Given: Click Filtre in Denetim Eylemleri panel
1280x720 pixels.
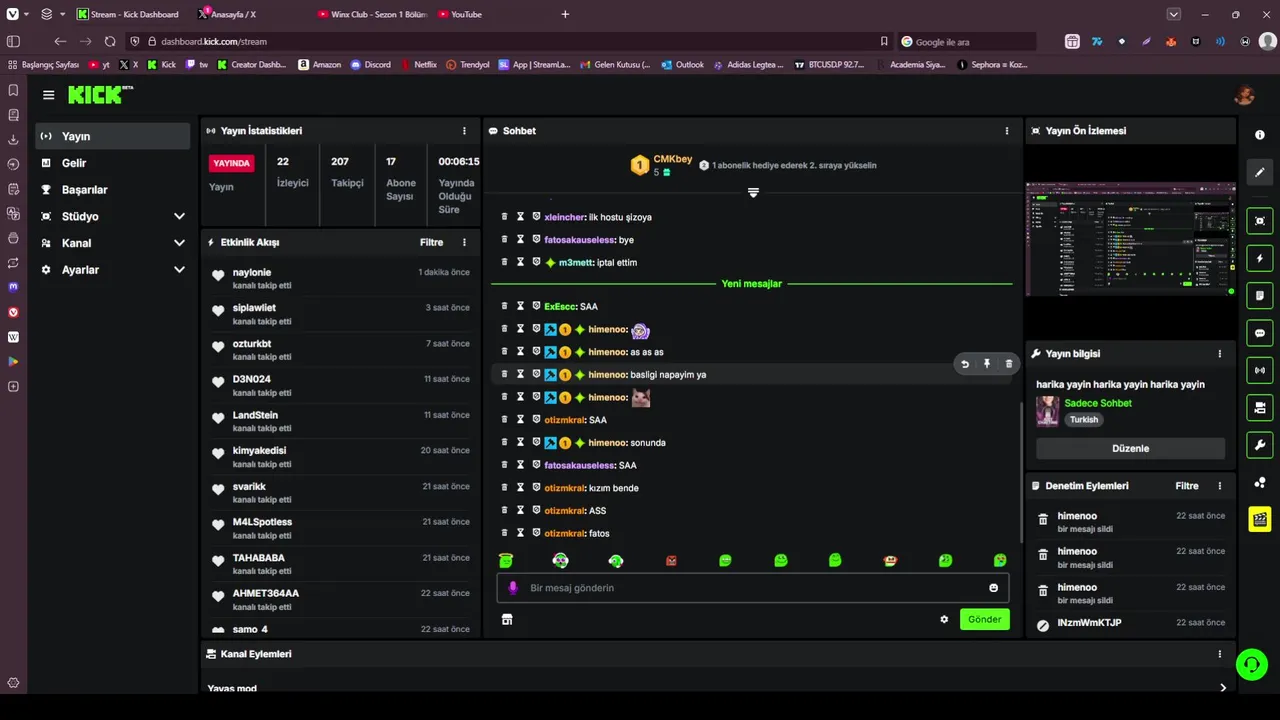Looking at the screenshot, I should coord(1187,486).
